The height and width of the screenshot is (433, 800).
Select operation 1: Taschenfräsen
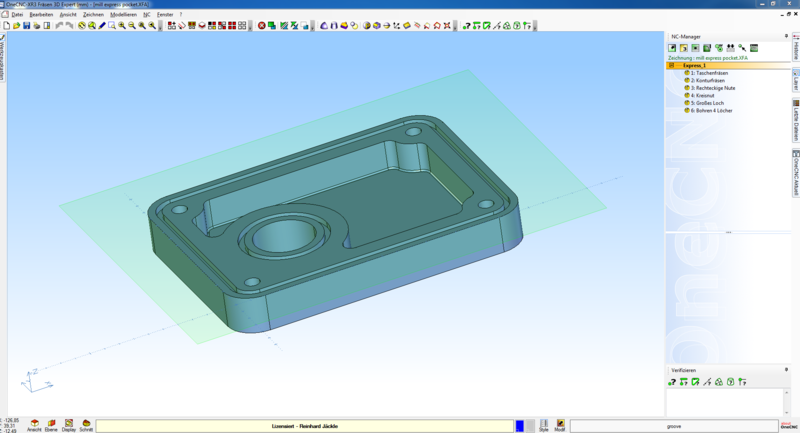coord(712,73)
